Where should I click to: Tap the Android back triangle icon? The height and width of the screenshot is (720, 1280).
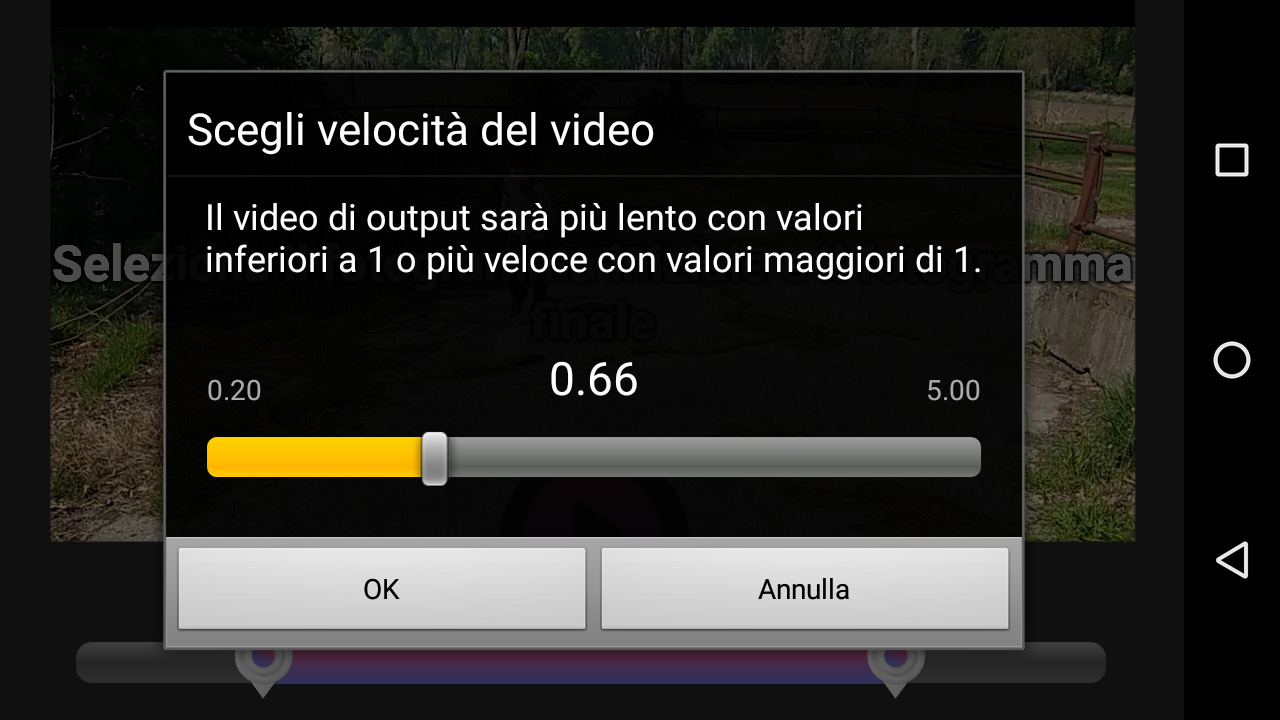click(x=1232, y=560)
